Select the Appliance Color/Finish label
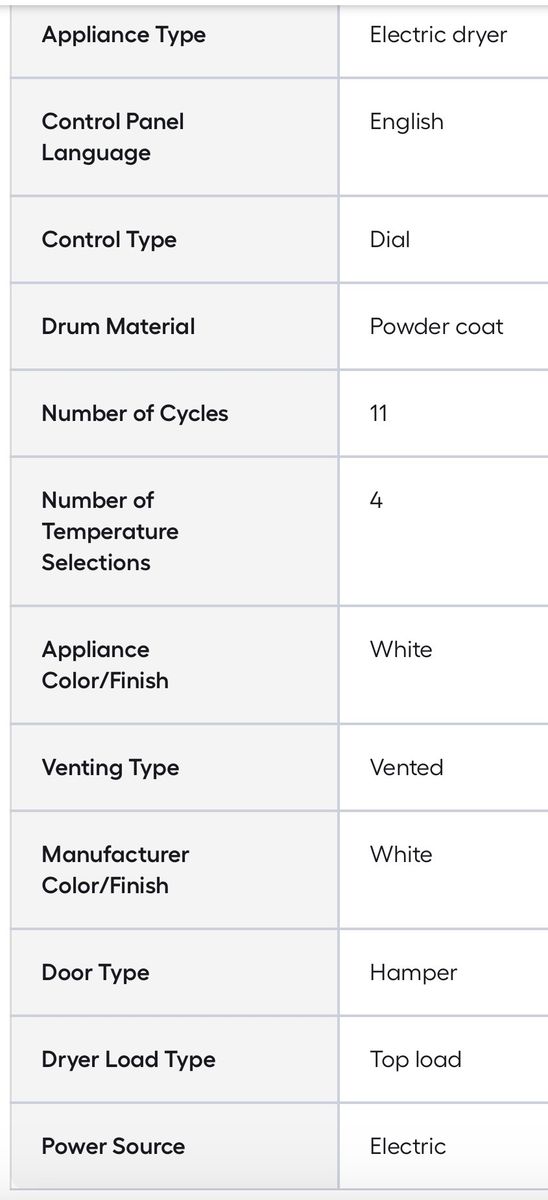Screen dimensions: 548x1200 (x=105, y=665)
